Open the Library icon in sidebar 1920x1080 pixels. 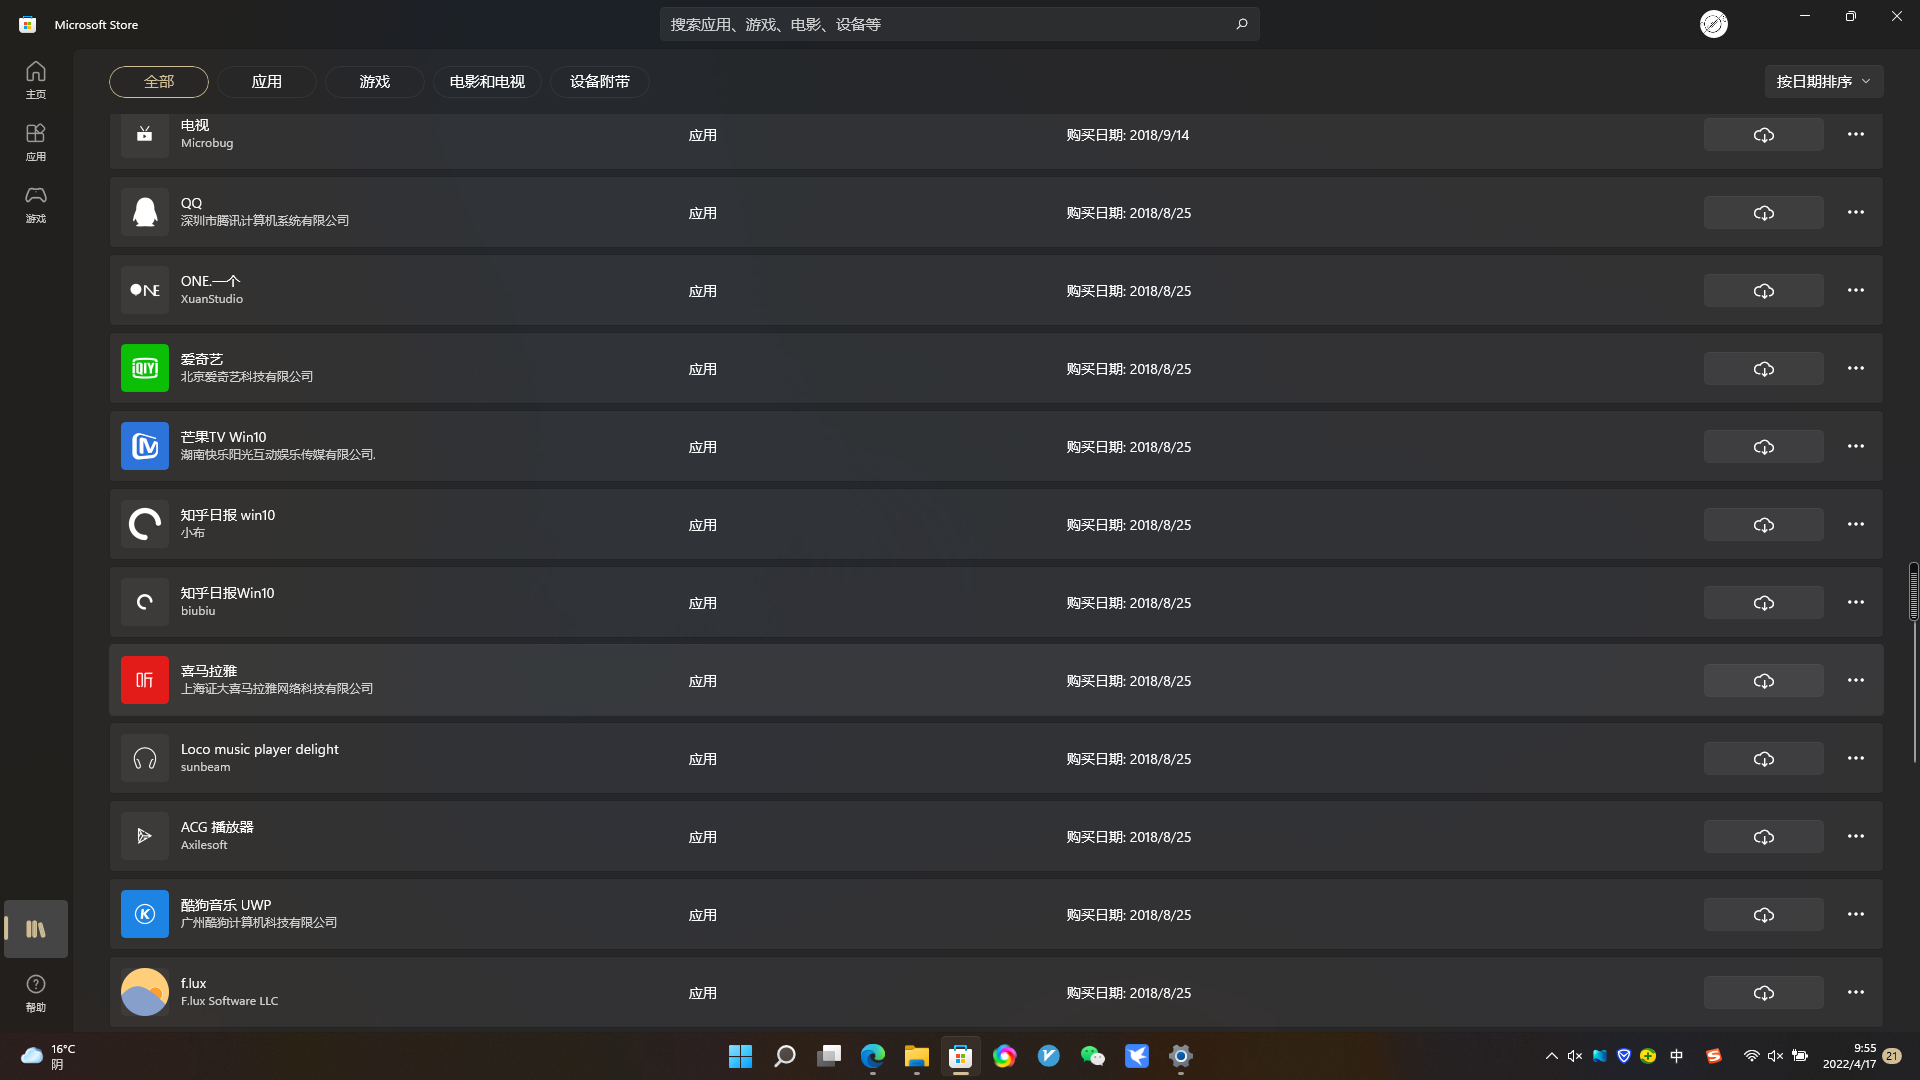(x=36, y=929)
